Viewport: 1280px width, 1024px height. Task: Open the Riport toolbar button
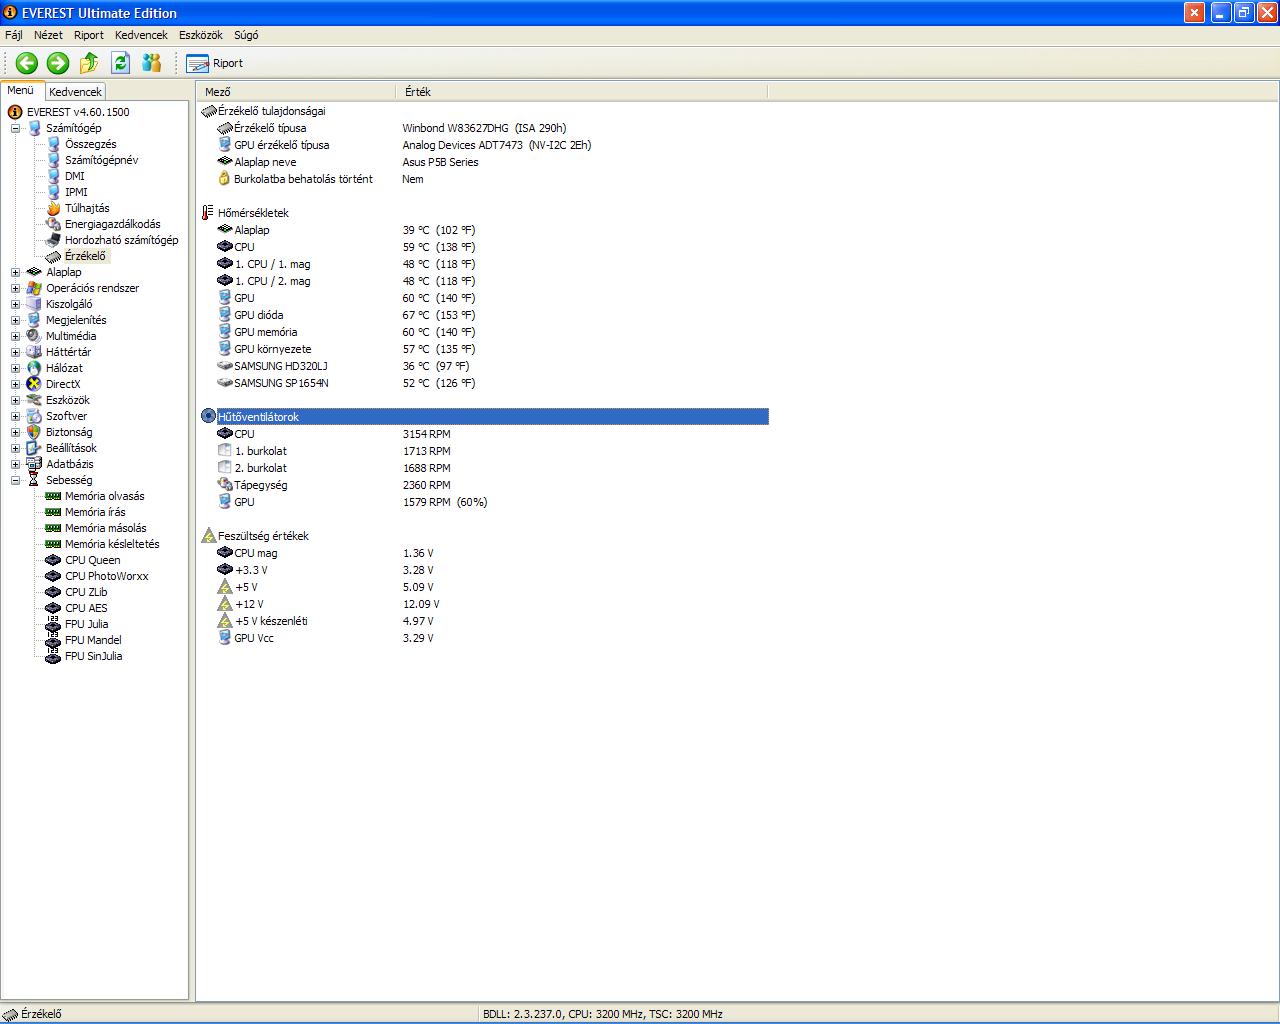(215, 63)
